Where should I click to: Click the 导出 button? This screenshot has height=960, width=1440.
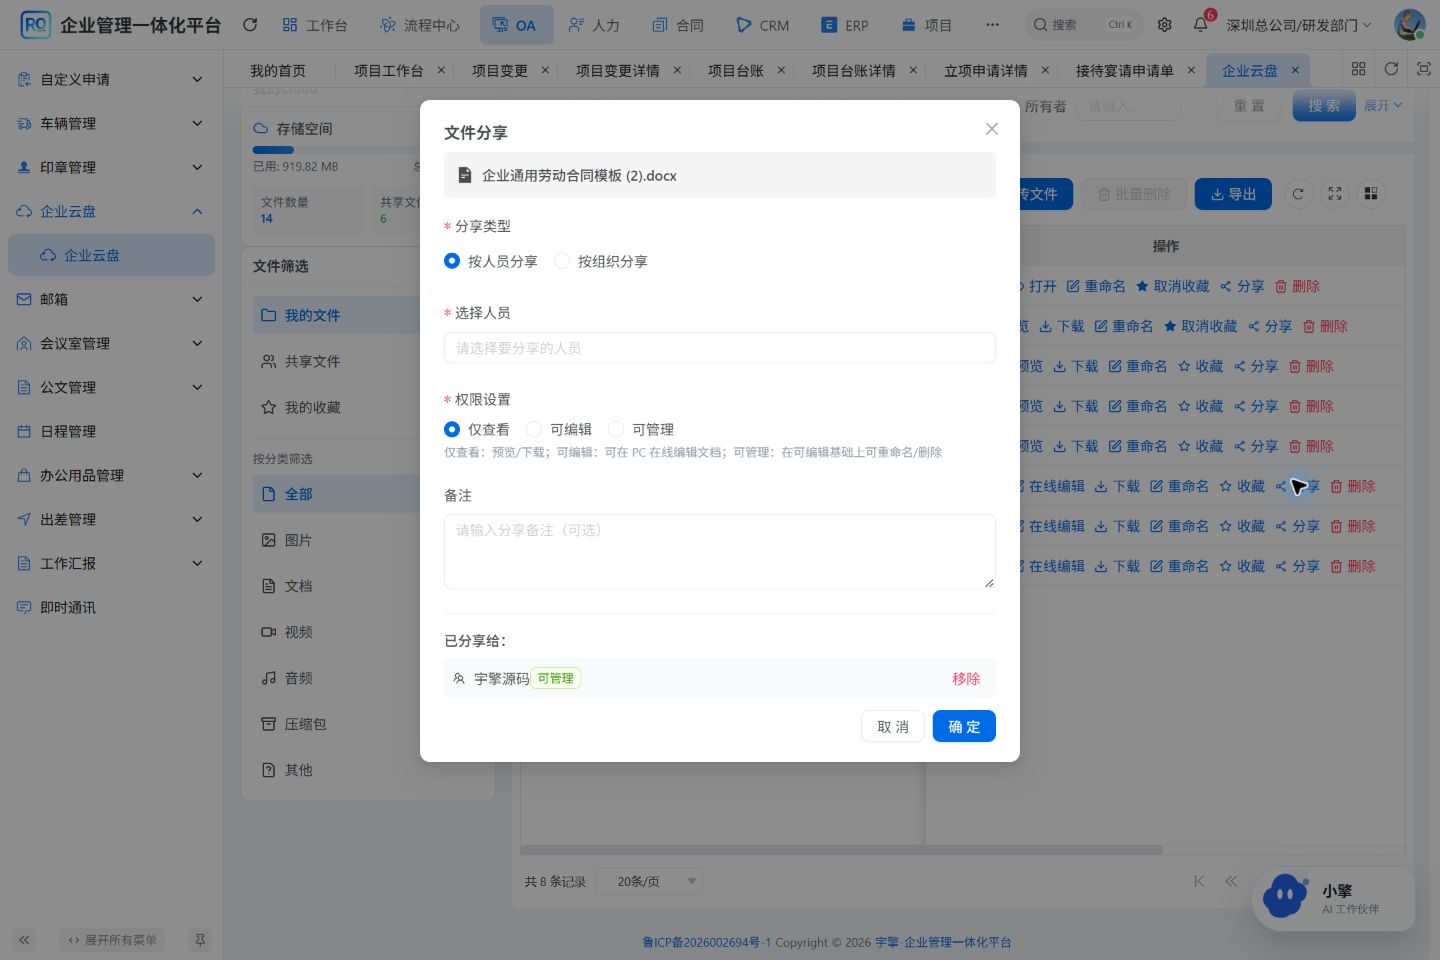point(1233,194)
